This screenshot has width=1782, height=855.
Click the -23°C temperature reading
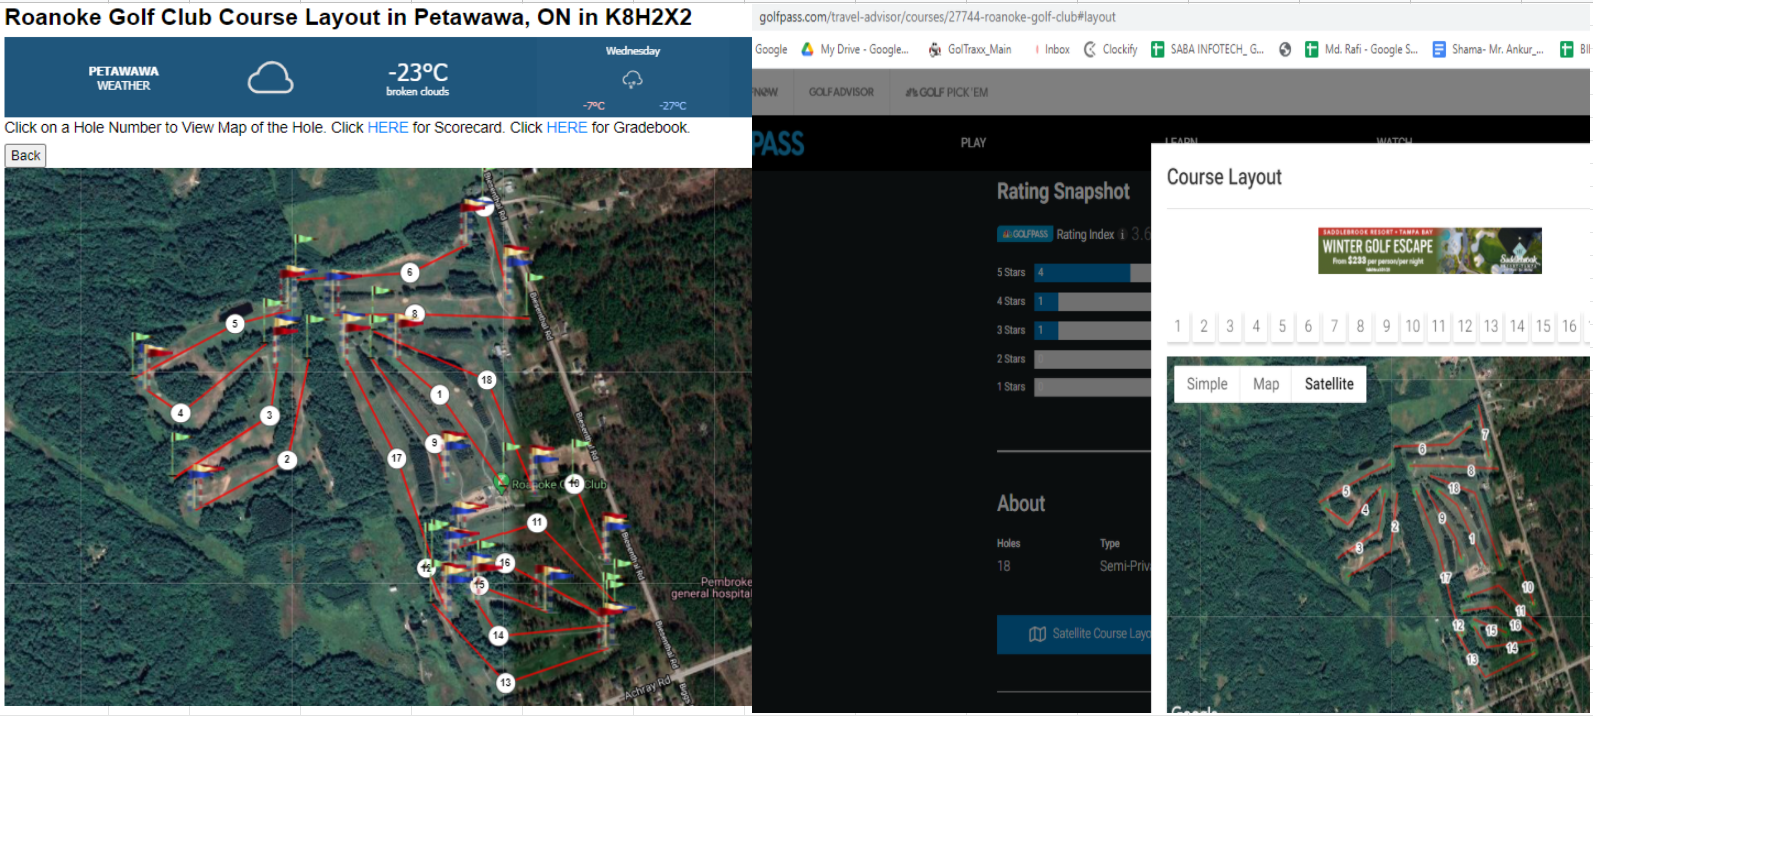418,72
